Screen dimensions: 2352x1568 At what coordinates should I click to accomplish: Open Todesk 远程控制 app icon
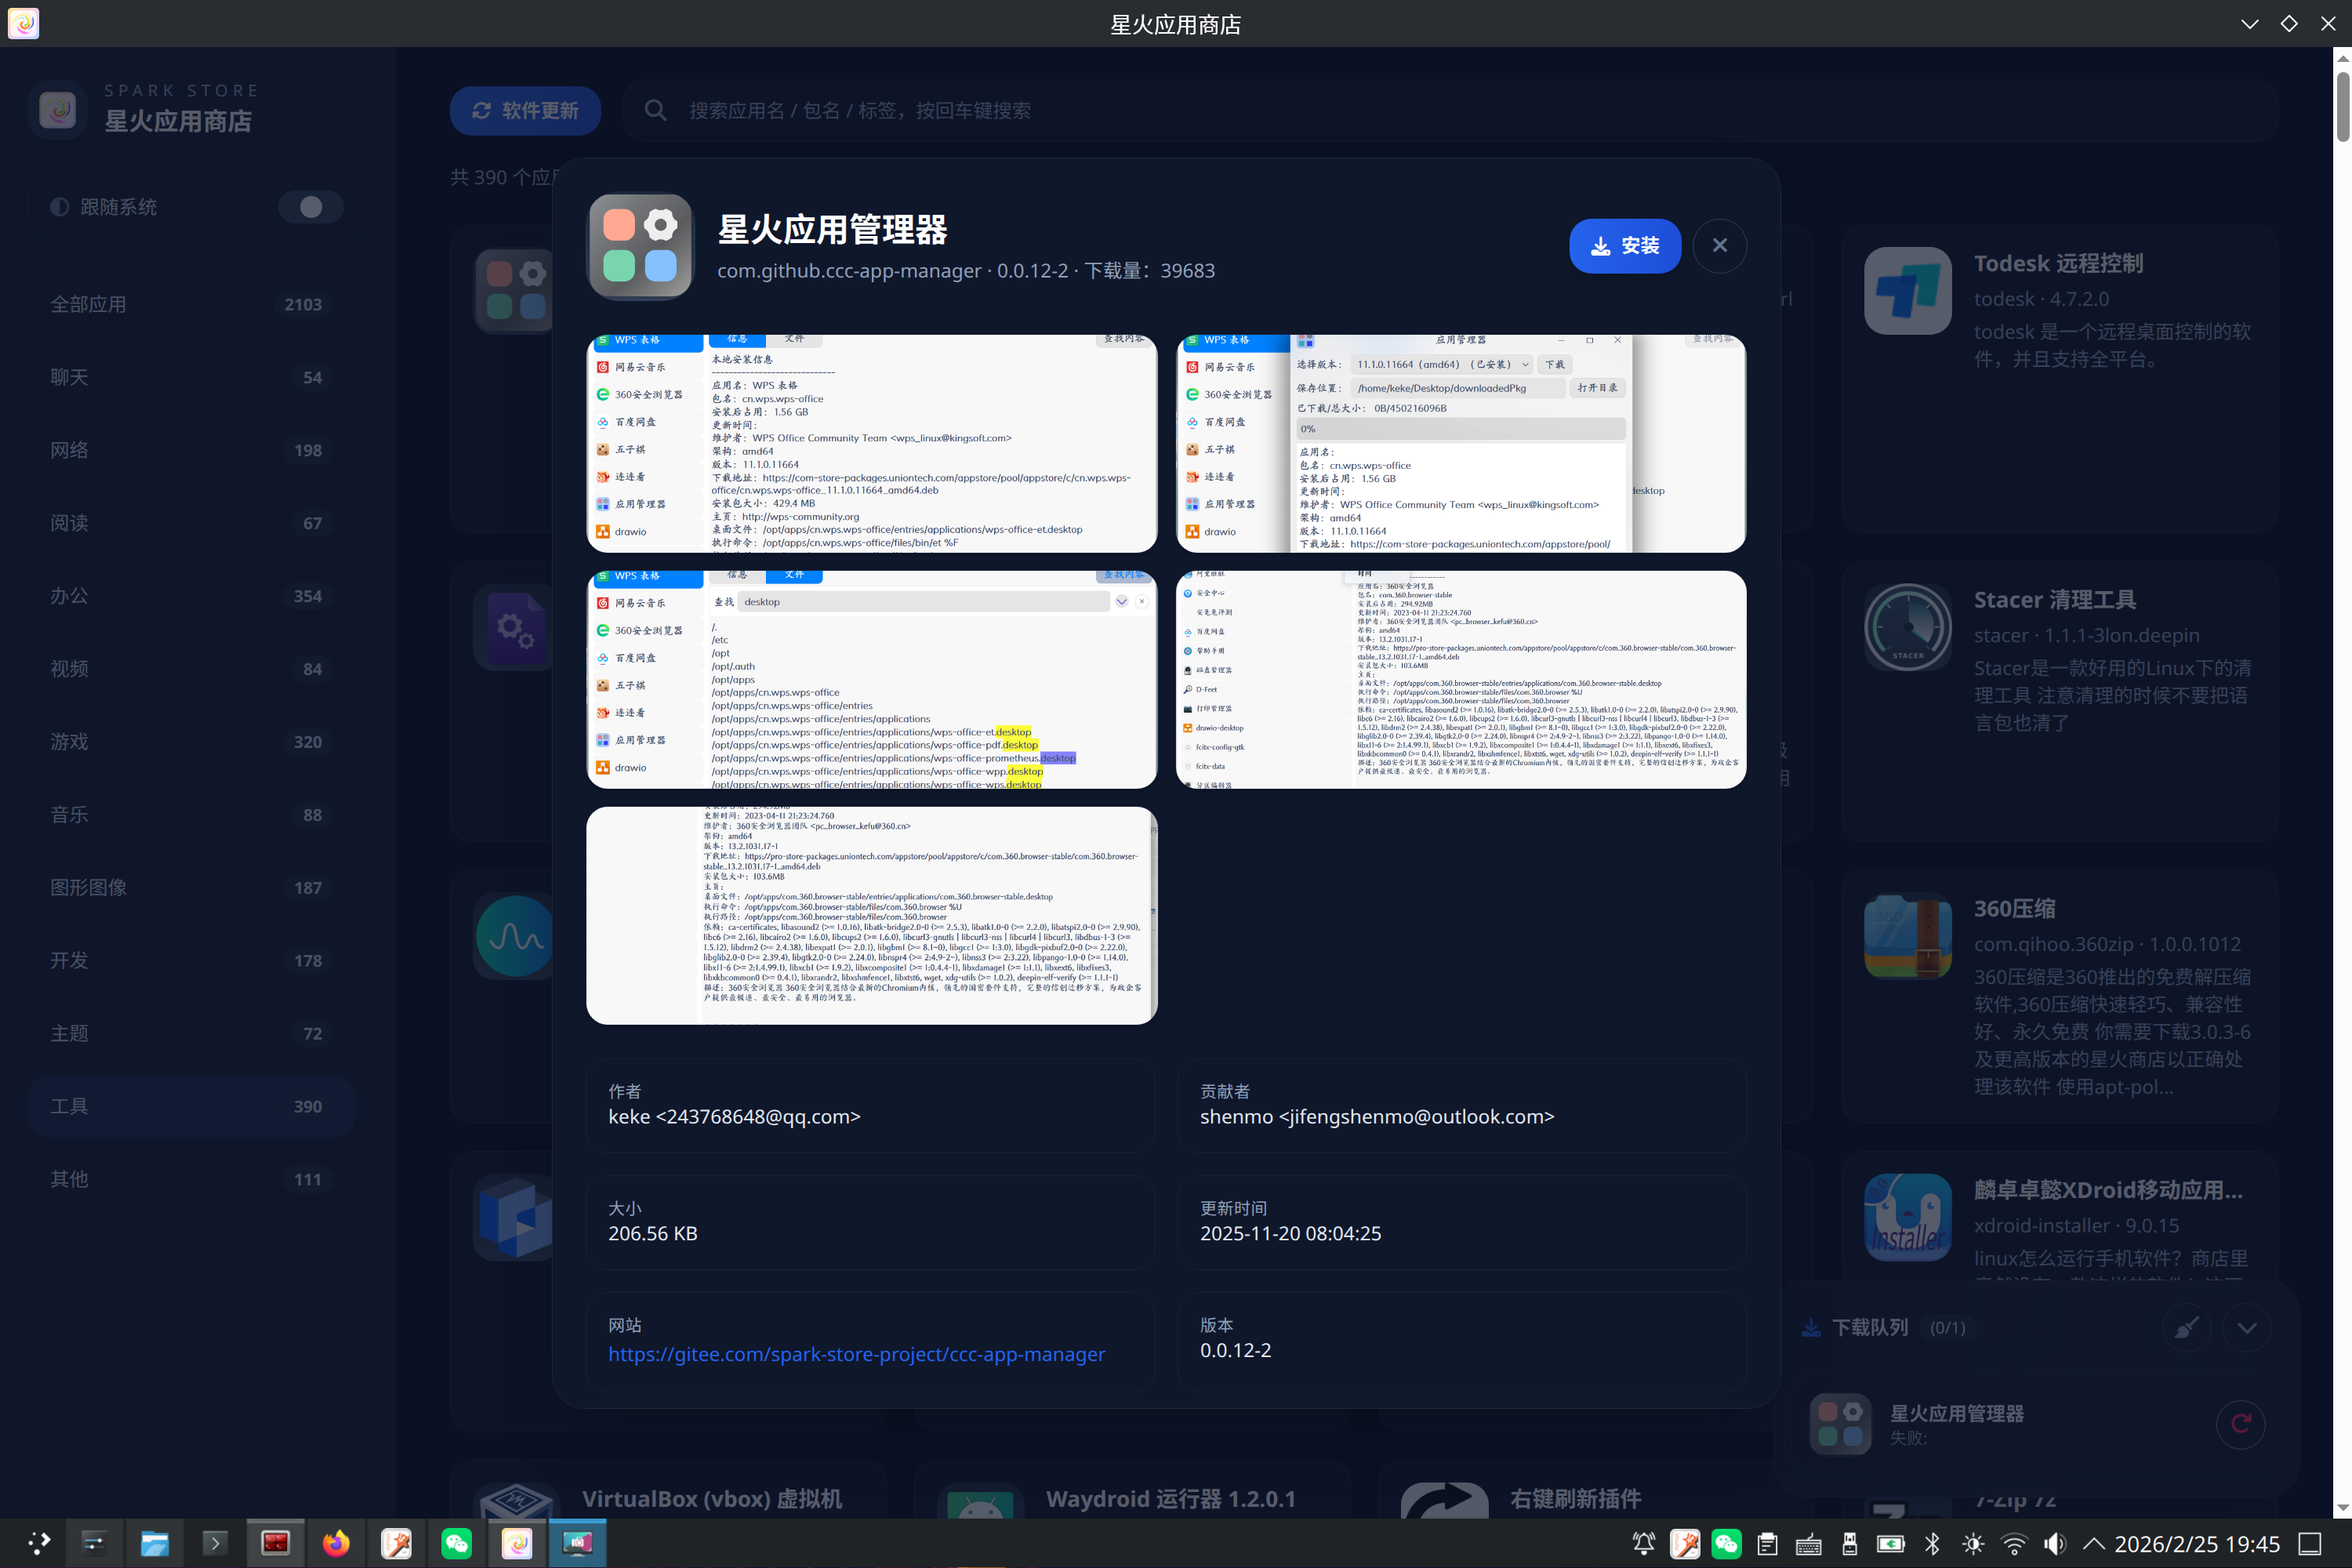tap(1907, 290)
